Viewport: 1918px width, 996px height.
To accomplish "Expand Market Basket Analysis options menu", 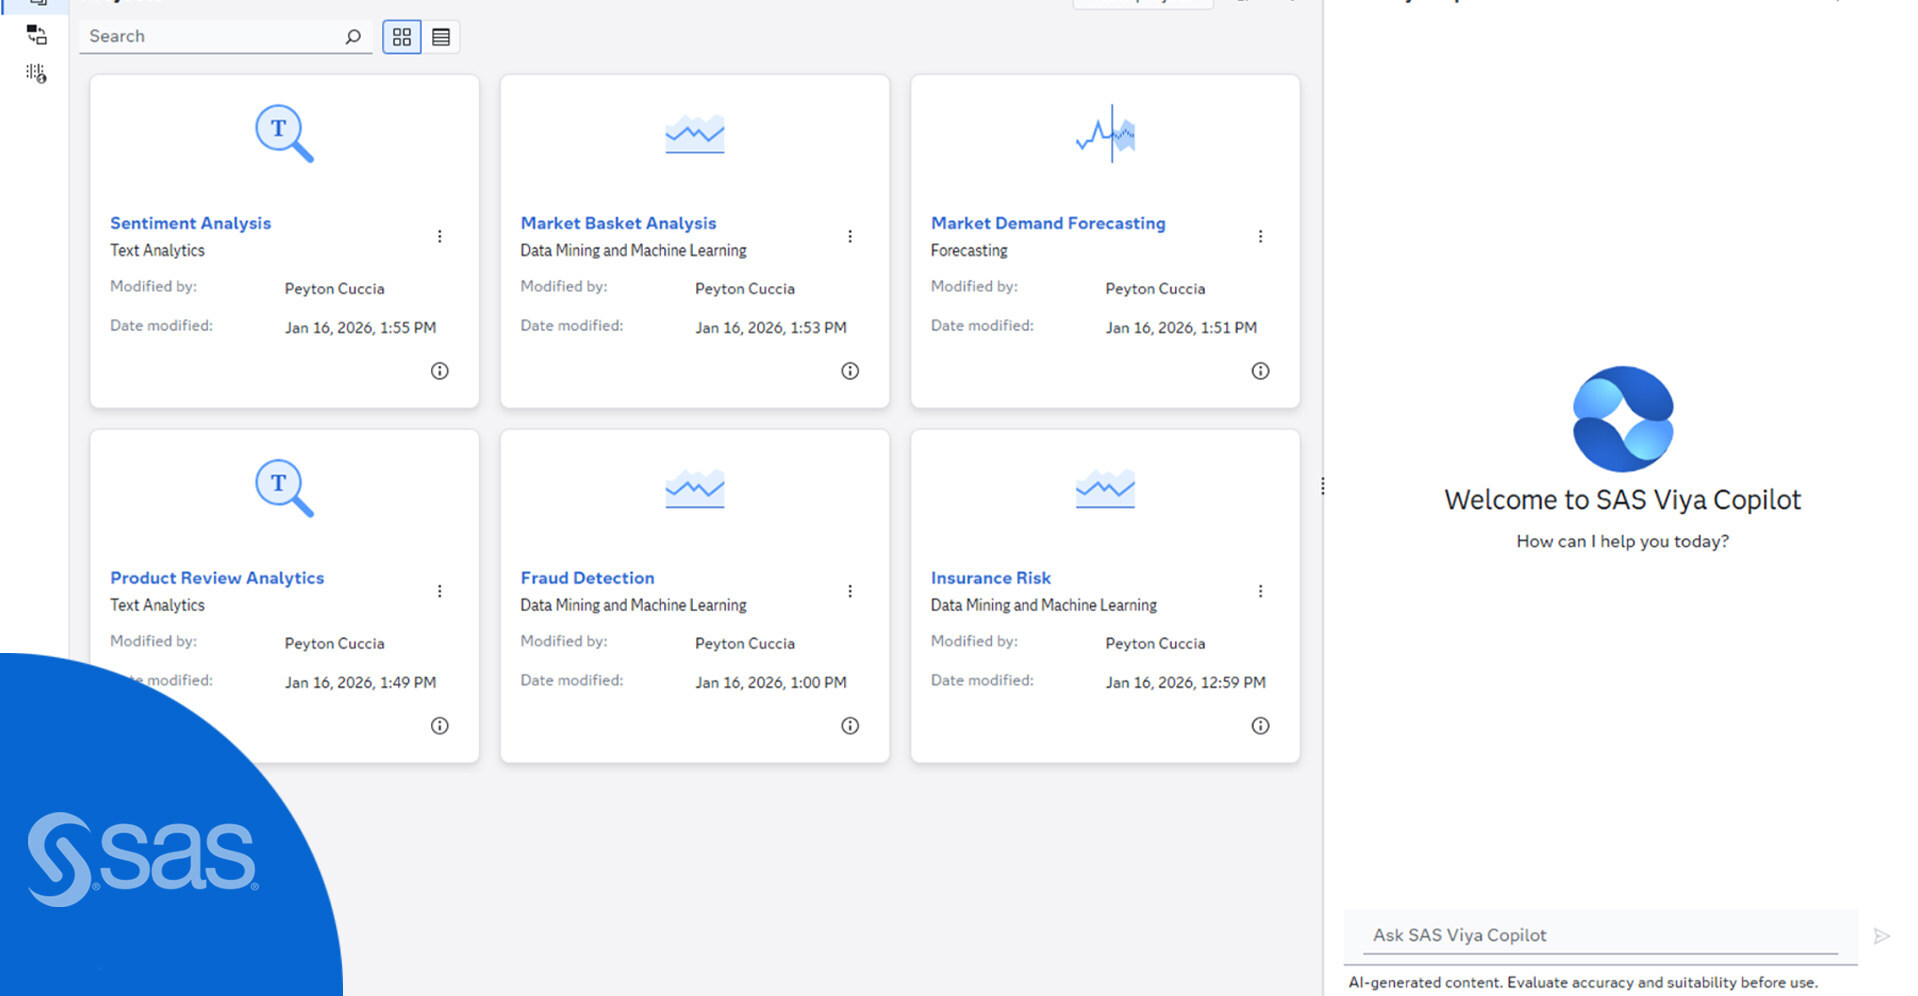I will point(850,237).
